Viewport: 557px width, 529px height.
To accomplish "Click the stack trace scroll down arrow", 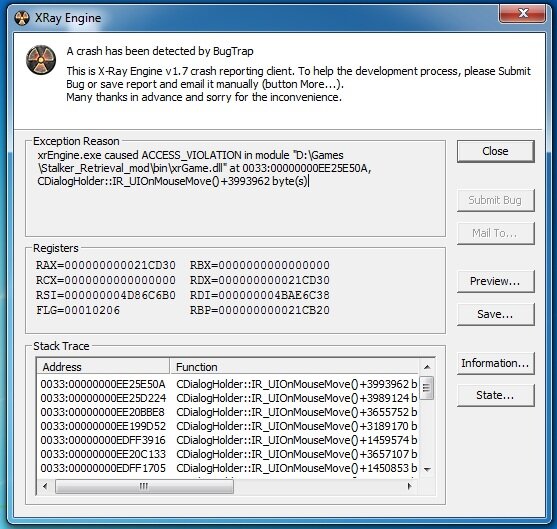I will [427, 469].
